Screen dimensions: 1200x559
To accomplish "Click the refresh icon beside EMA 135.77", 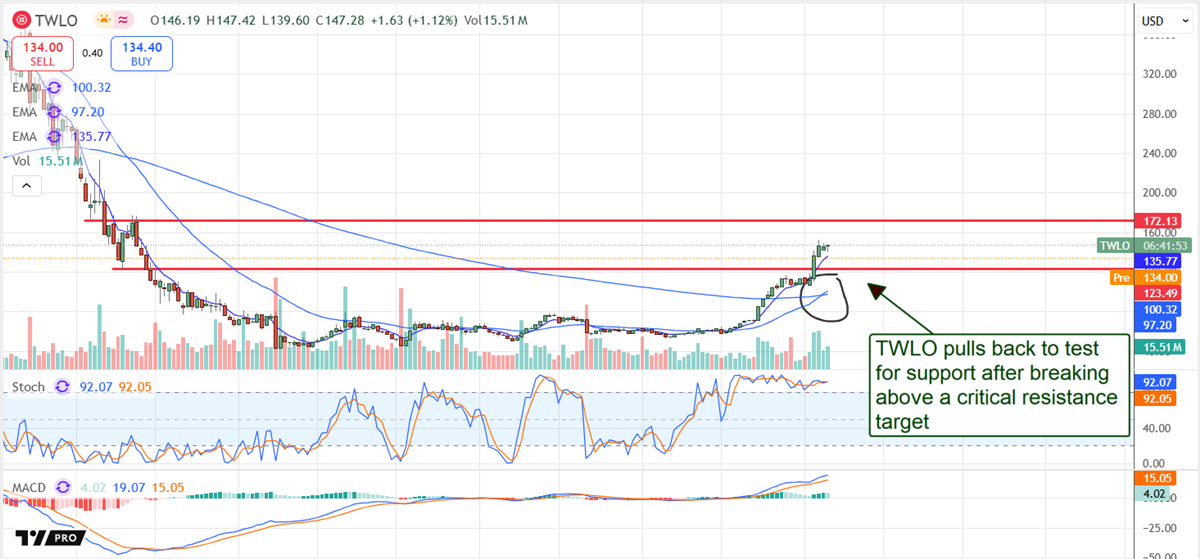I will tap(55, 136).
